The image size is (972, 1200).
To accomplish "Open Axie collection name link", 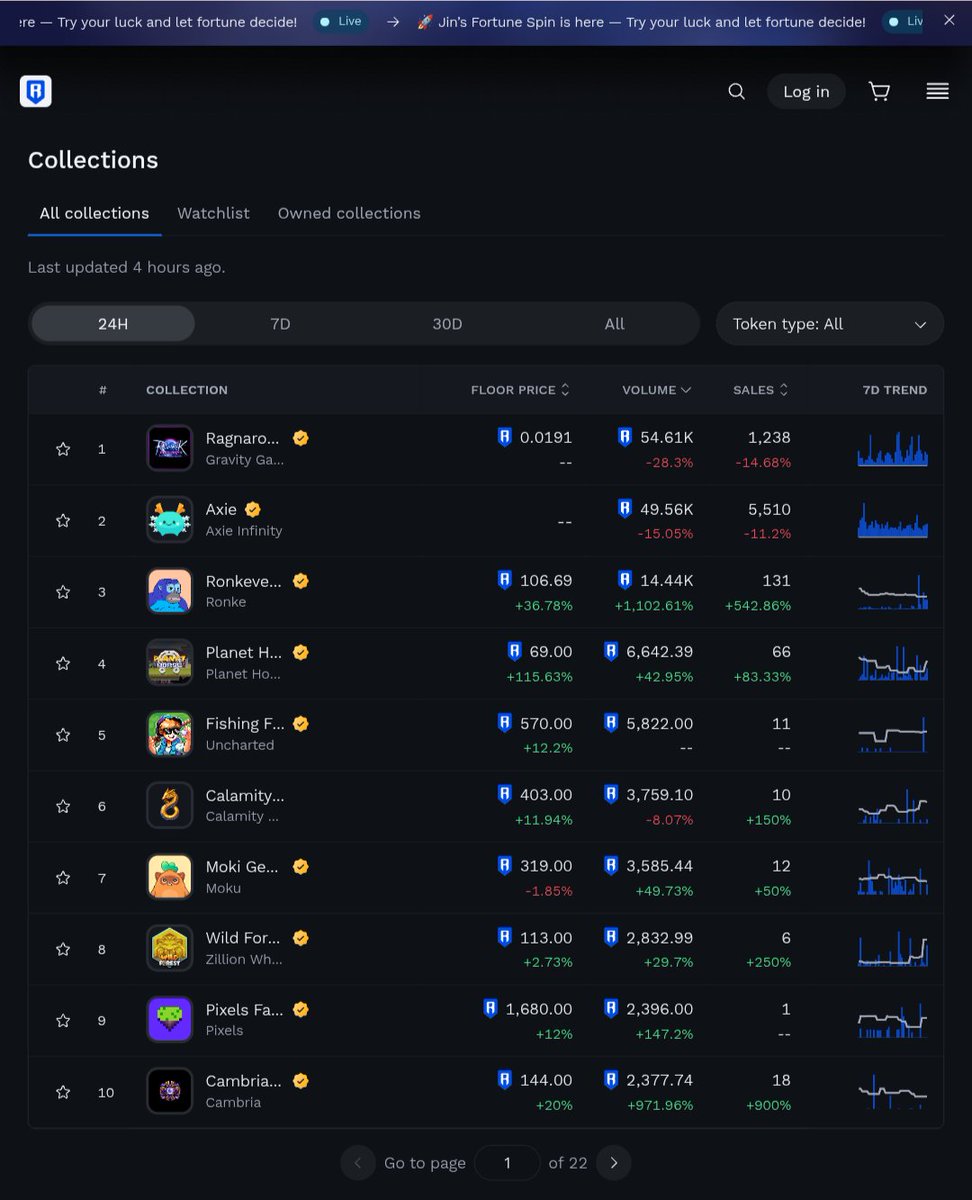I will pos(221,509).
